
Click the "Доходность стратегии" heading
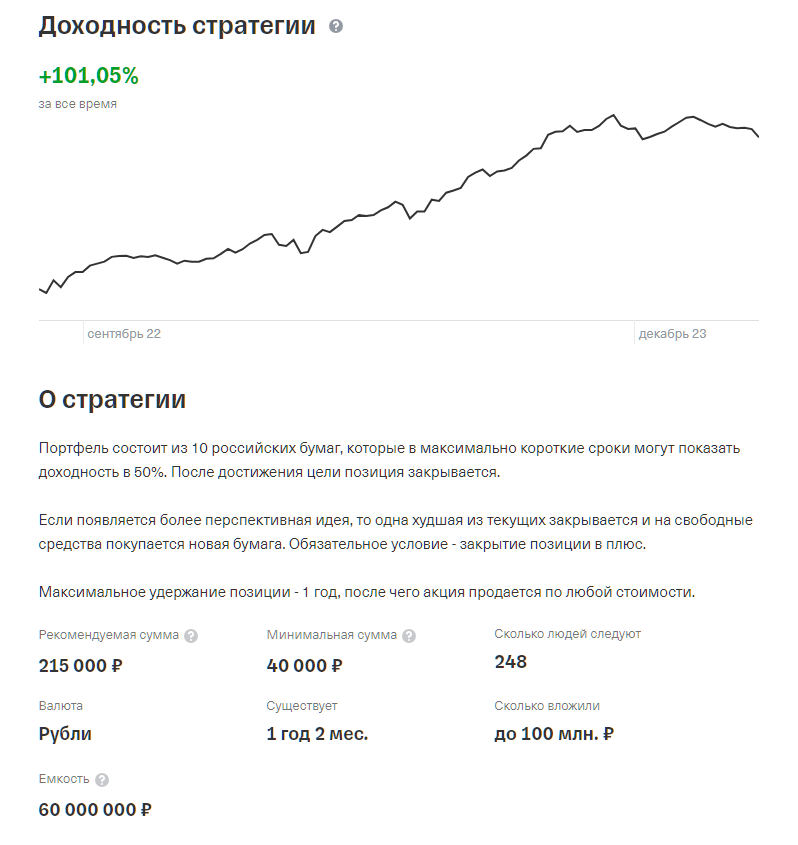tap(177, 27)
